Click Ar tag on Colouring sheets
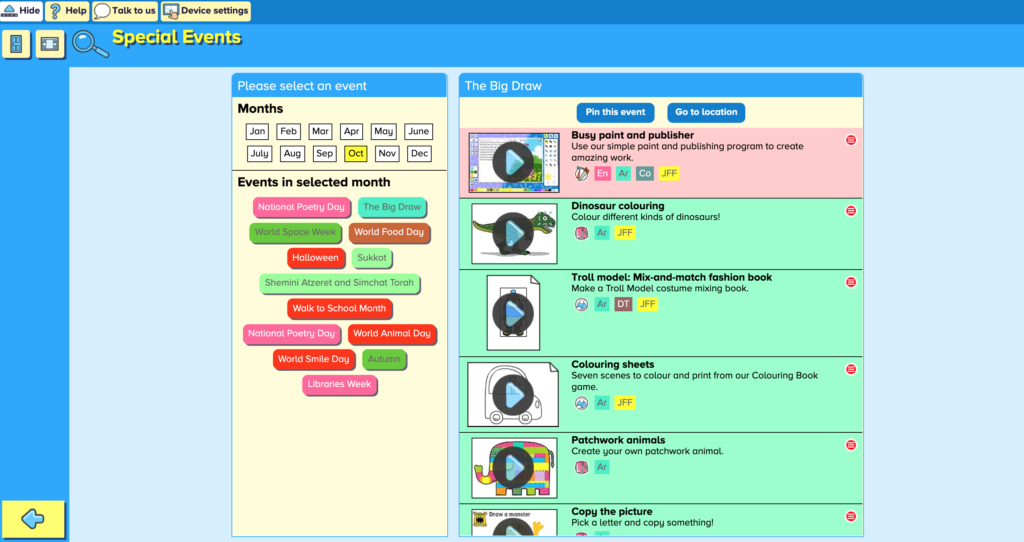Image resolution: width=1024 pixels, height=542 pixels. (x=602, y=403)
